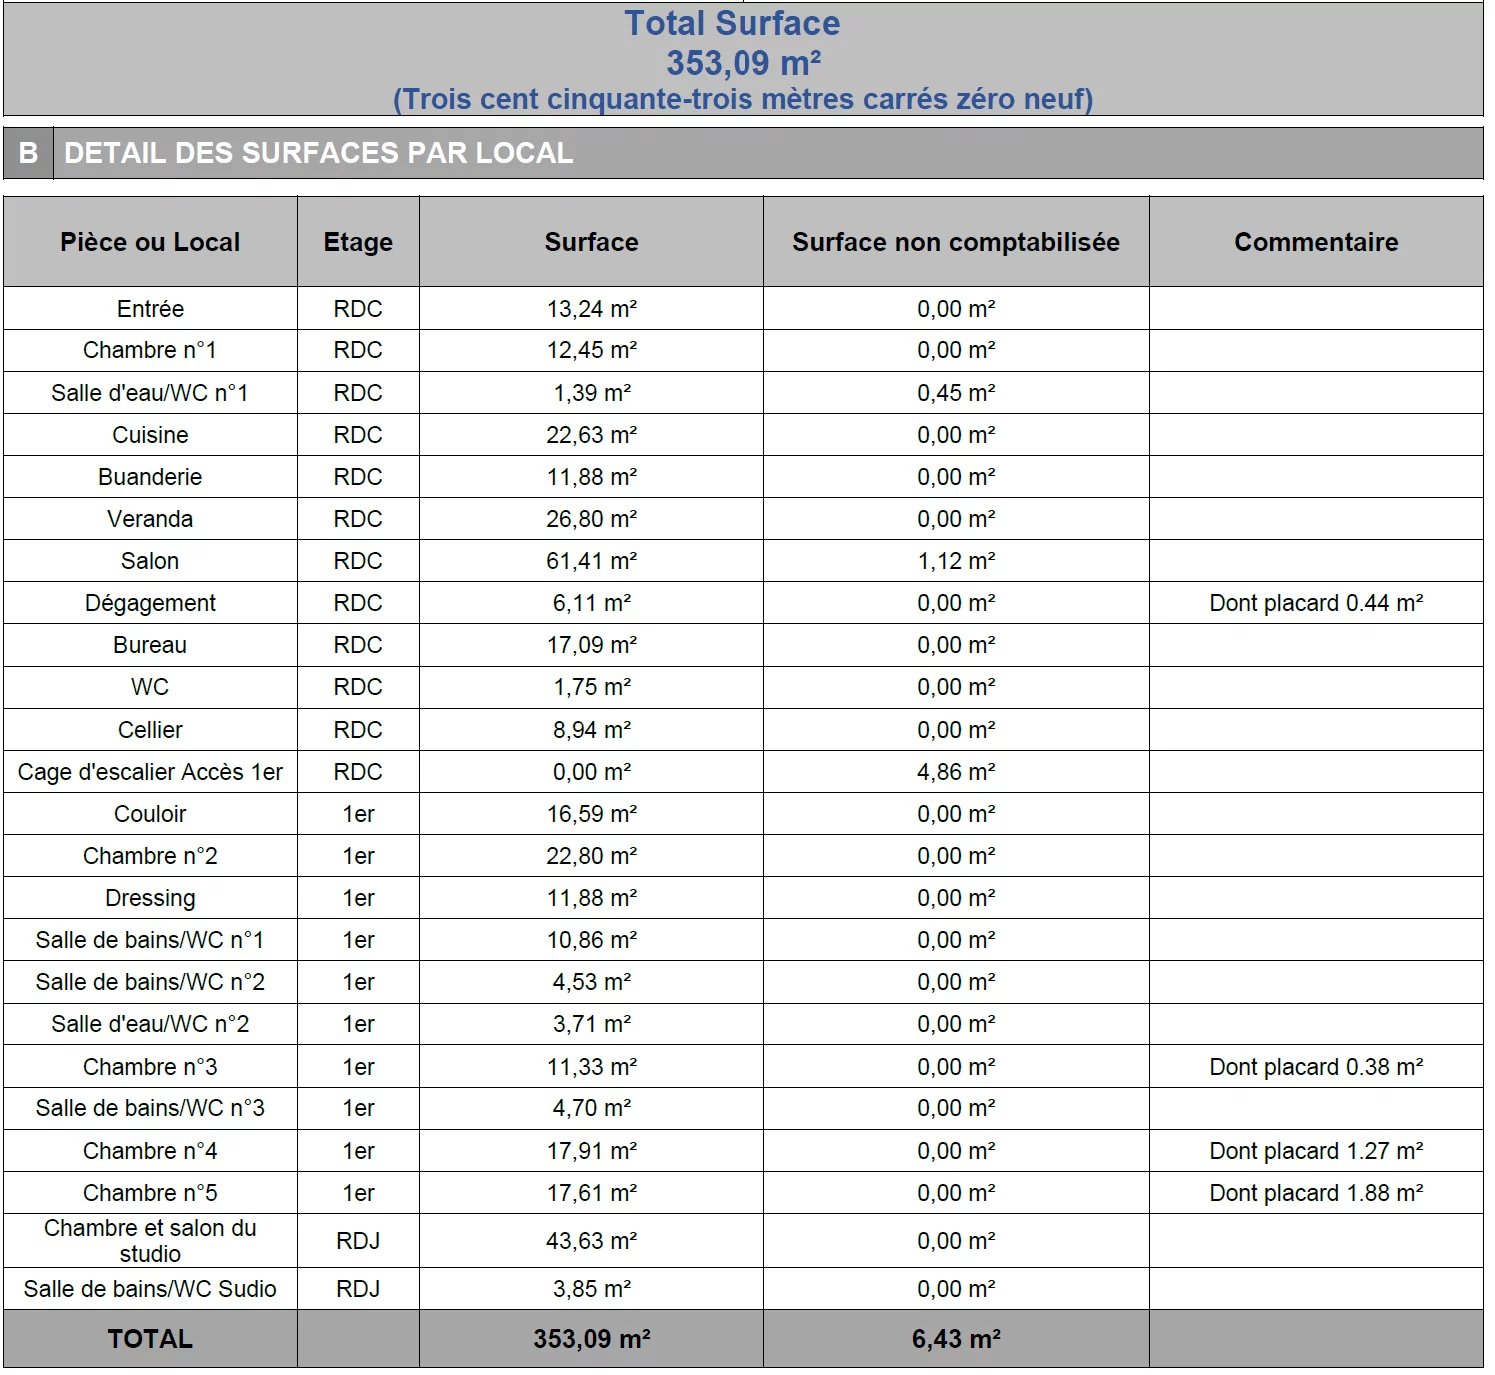The height and width of the screenshot is (1375, 1495).
Task: Click the '353,09 m²' value under Total Surface
Action: (x=744, y=63)
